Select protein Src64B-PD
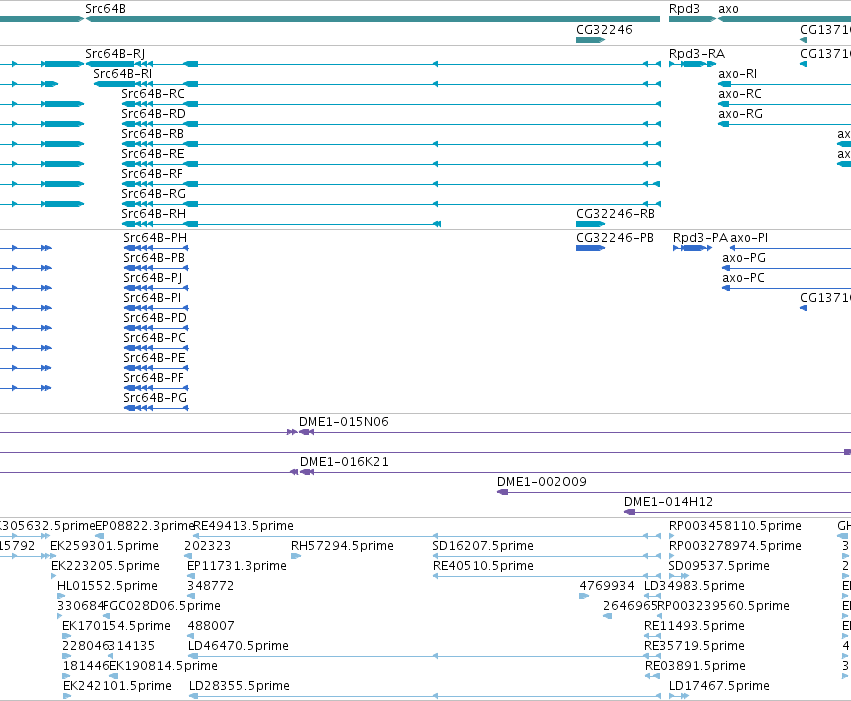851x701 pixels. click(156, 328)
